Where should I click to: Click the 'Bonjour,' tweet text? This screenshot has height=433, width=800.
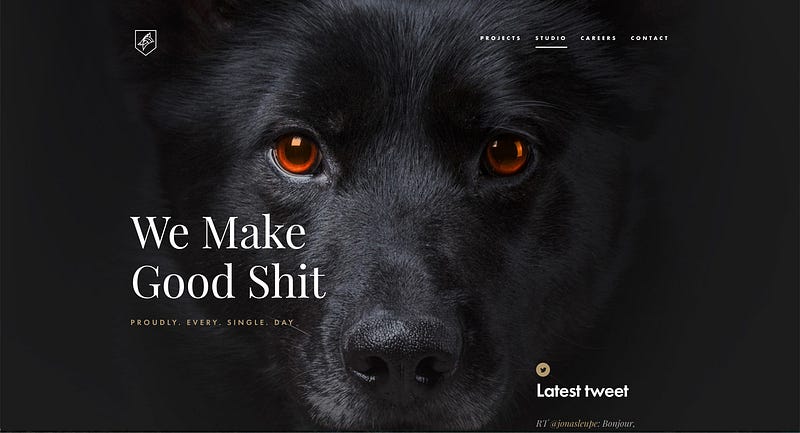tap(618, 424)
